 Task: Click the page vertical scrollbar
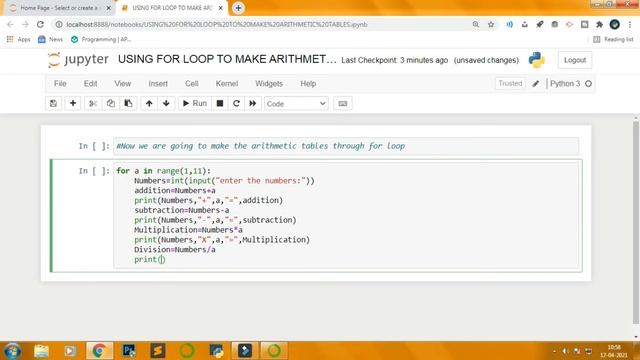[636, 222]
